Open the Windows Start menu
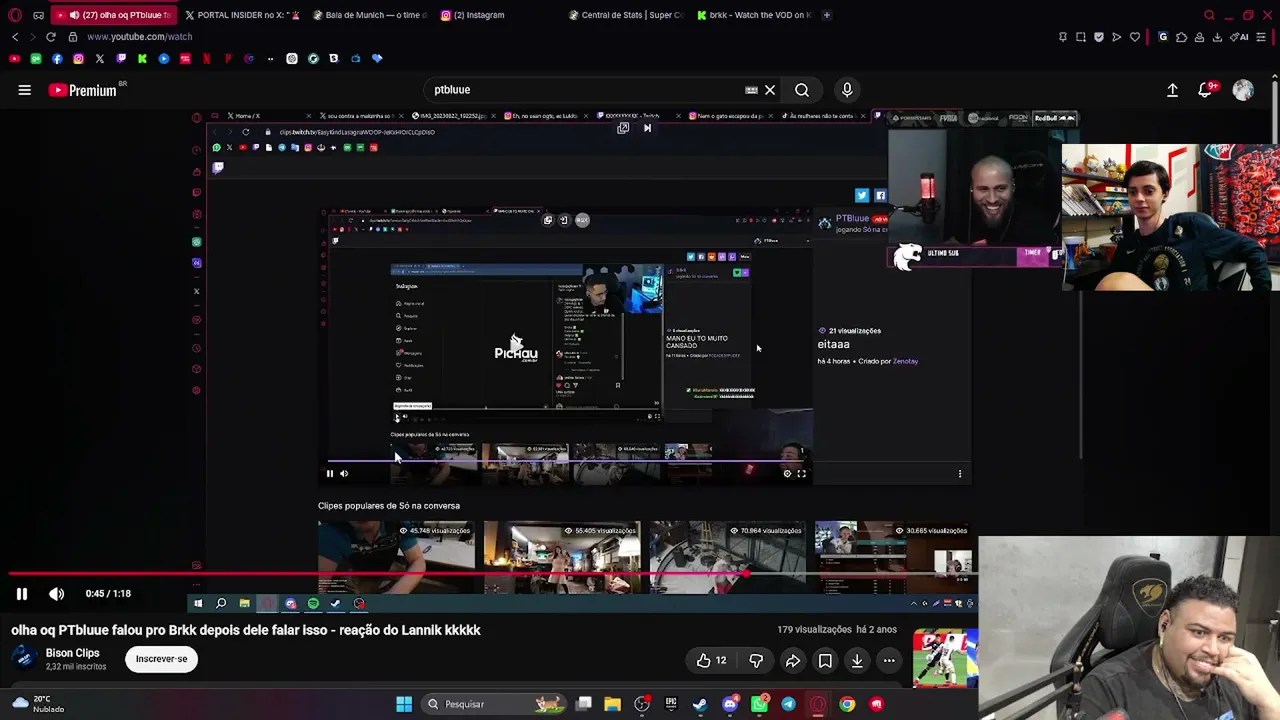Viewport: 1280px width, 720px height. pos(404,704)
